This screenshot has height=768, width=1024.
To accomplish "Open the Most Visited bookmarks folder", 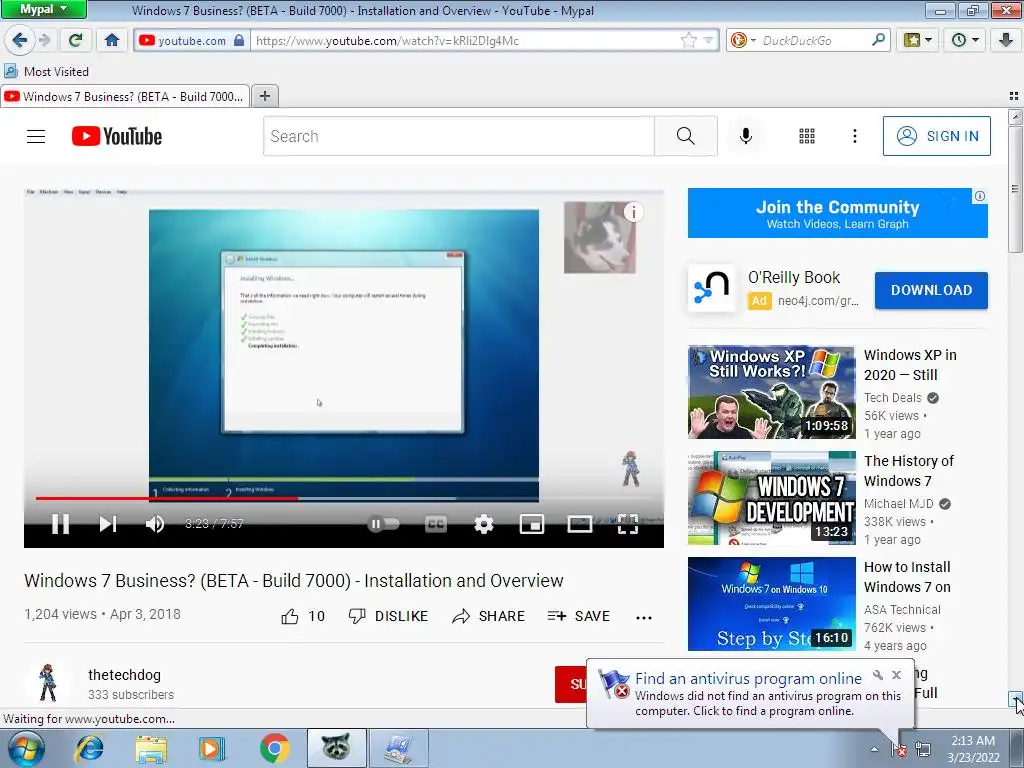I will pos(47,71).
